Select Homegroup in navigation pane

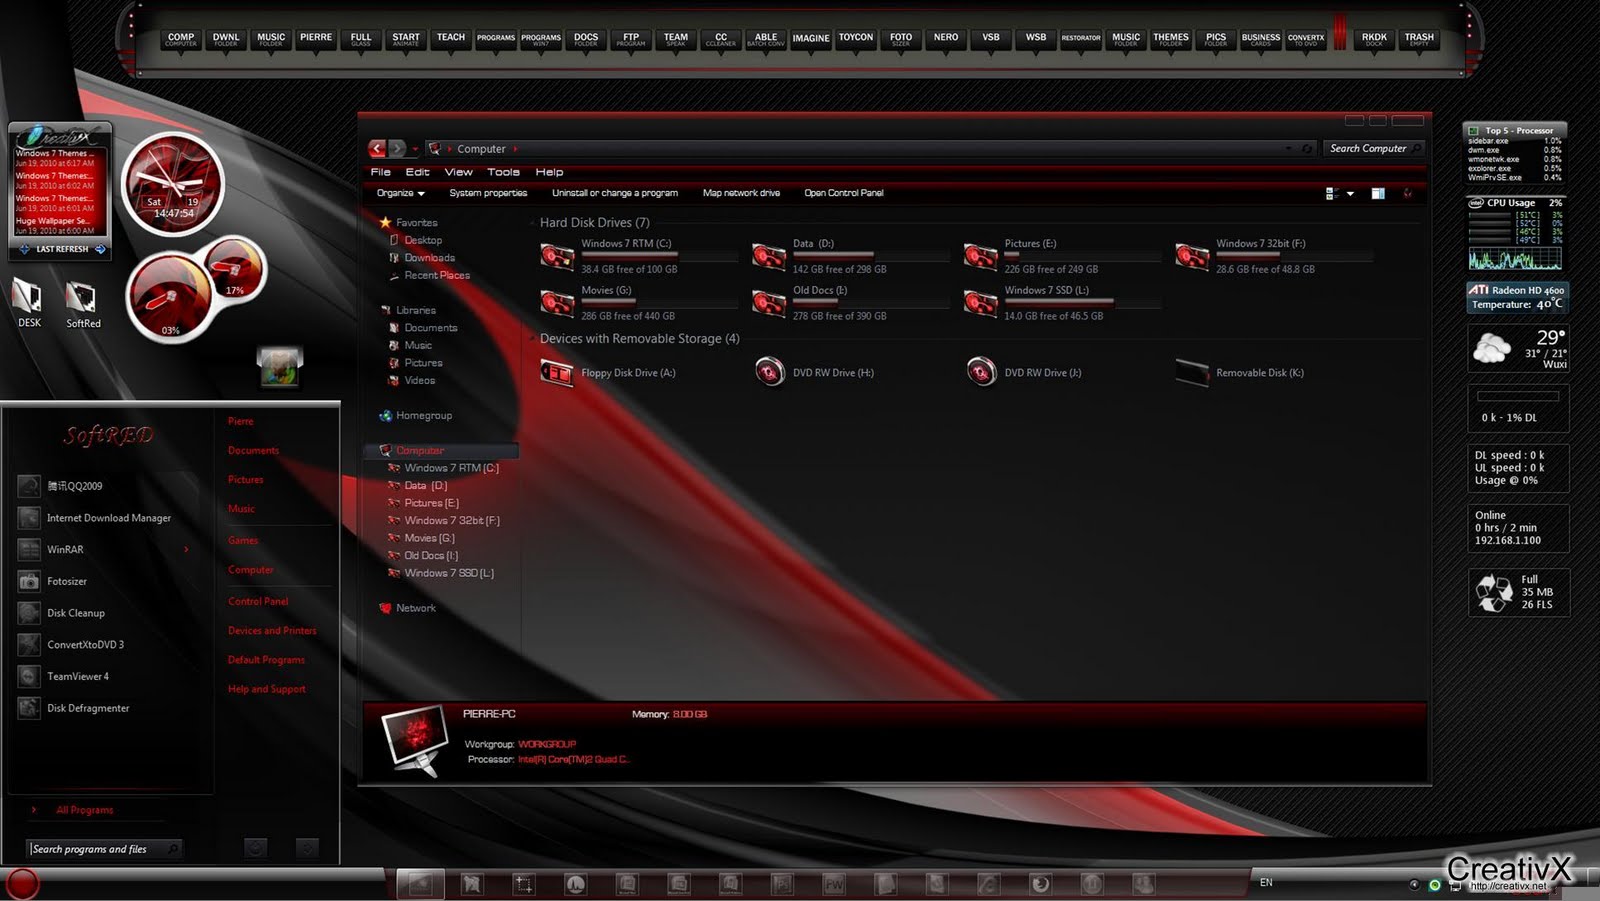423,415
